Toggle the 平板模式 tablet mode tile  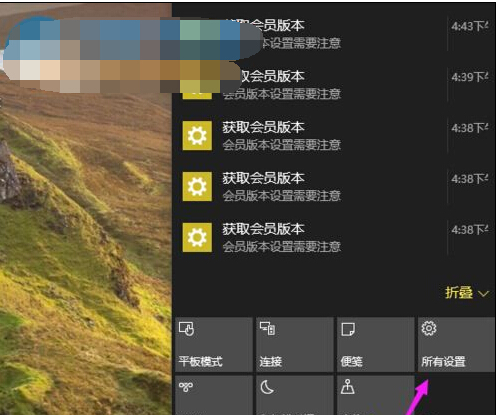click(214, 345)
